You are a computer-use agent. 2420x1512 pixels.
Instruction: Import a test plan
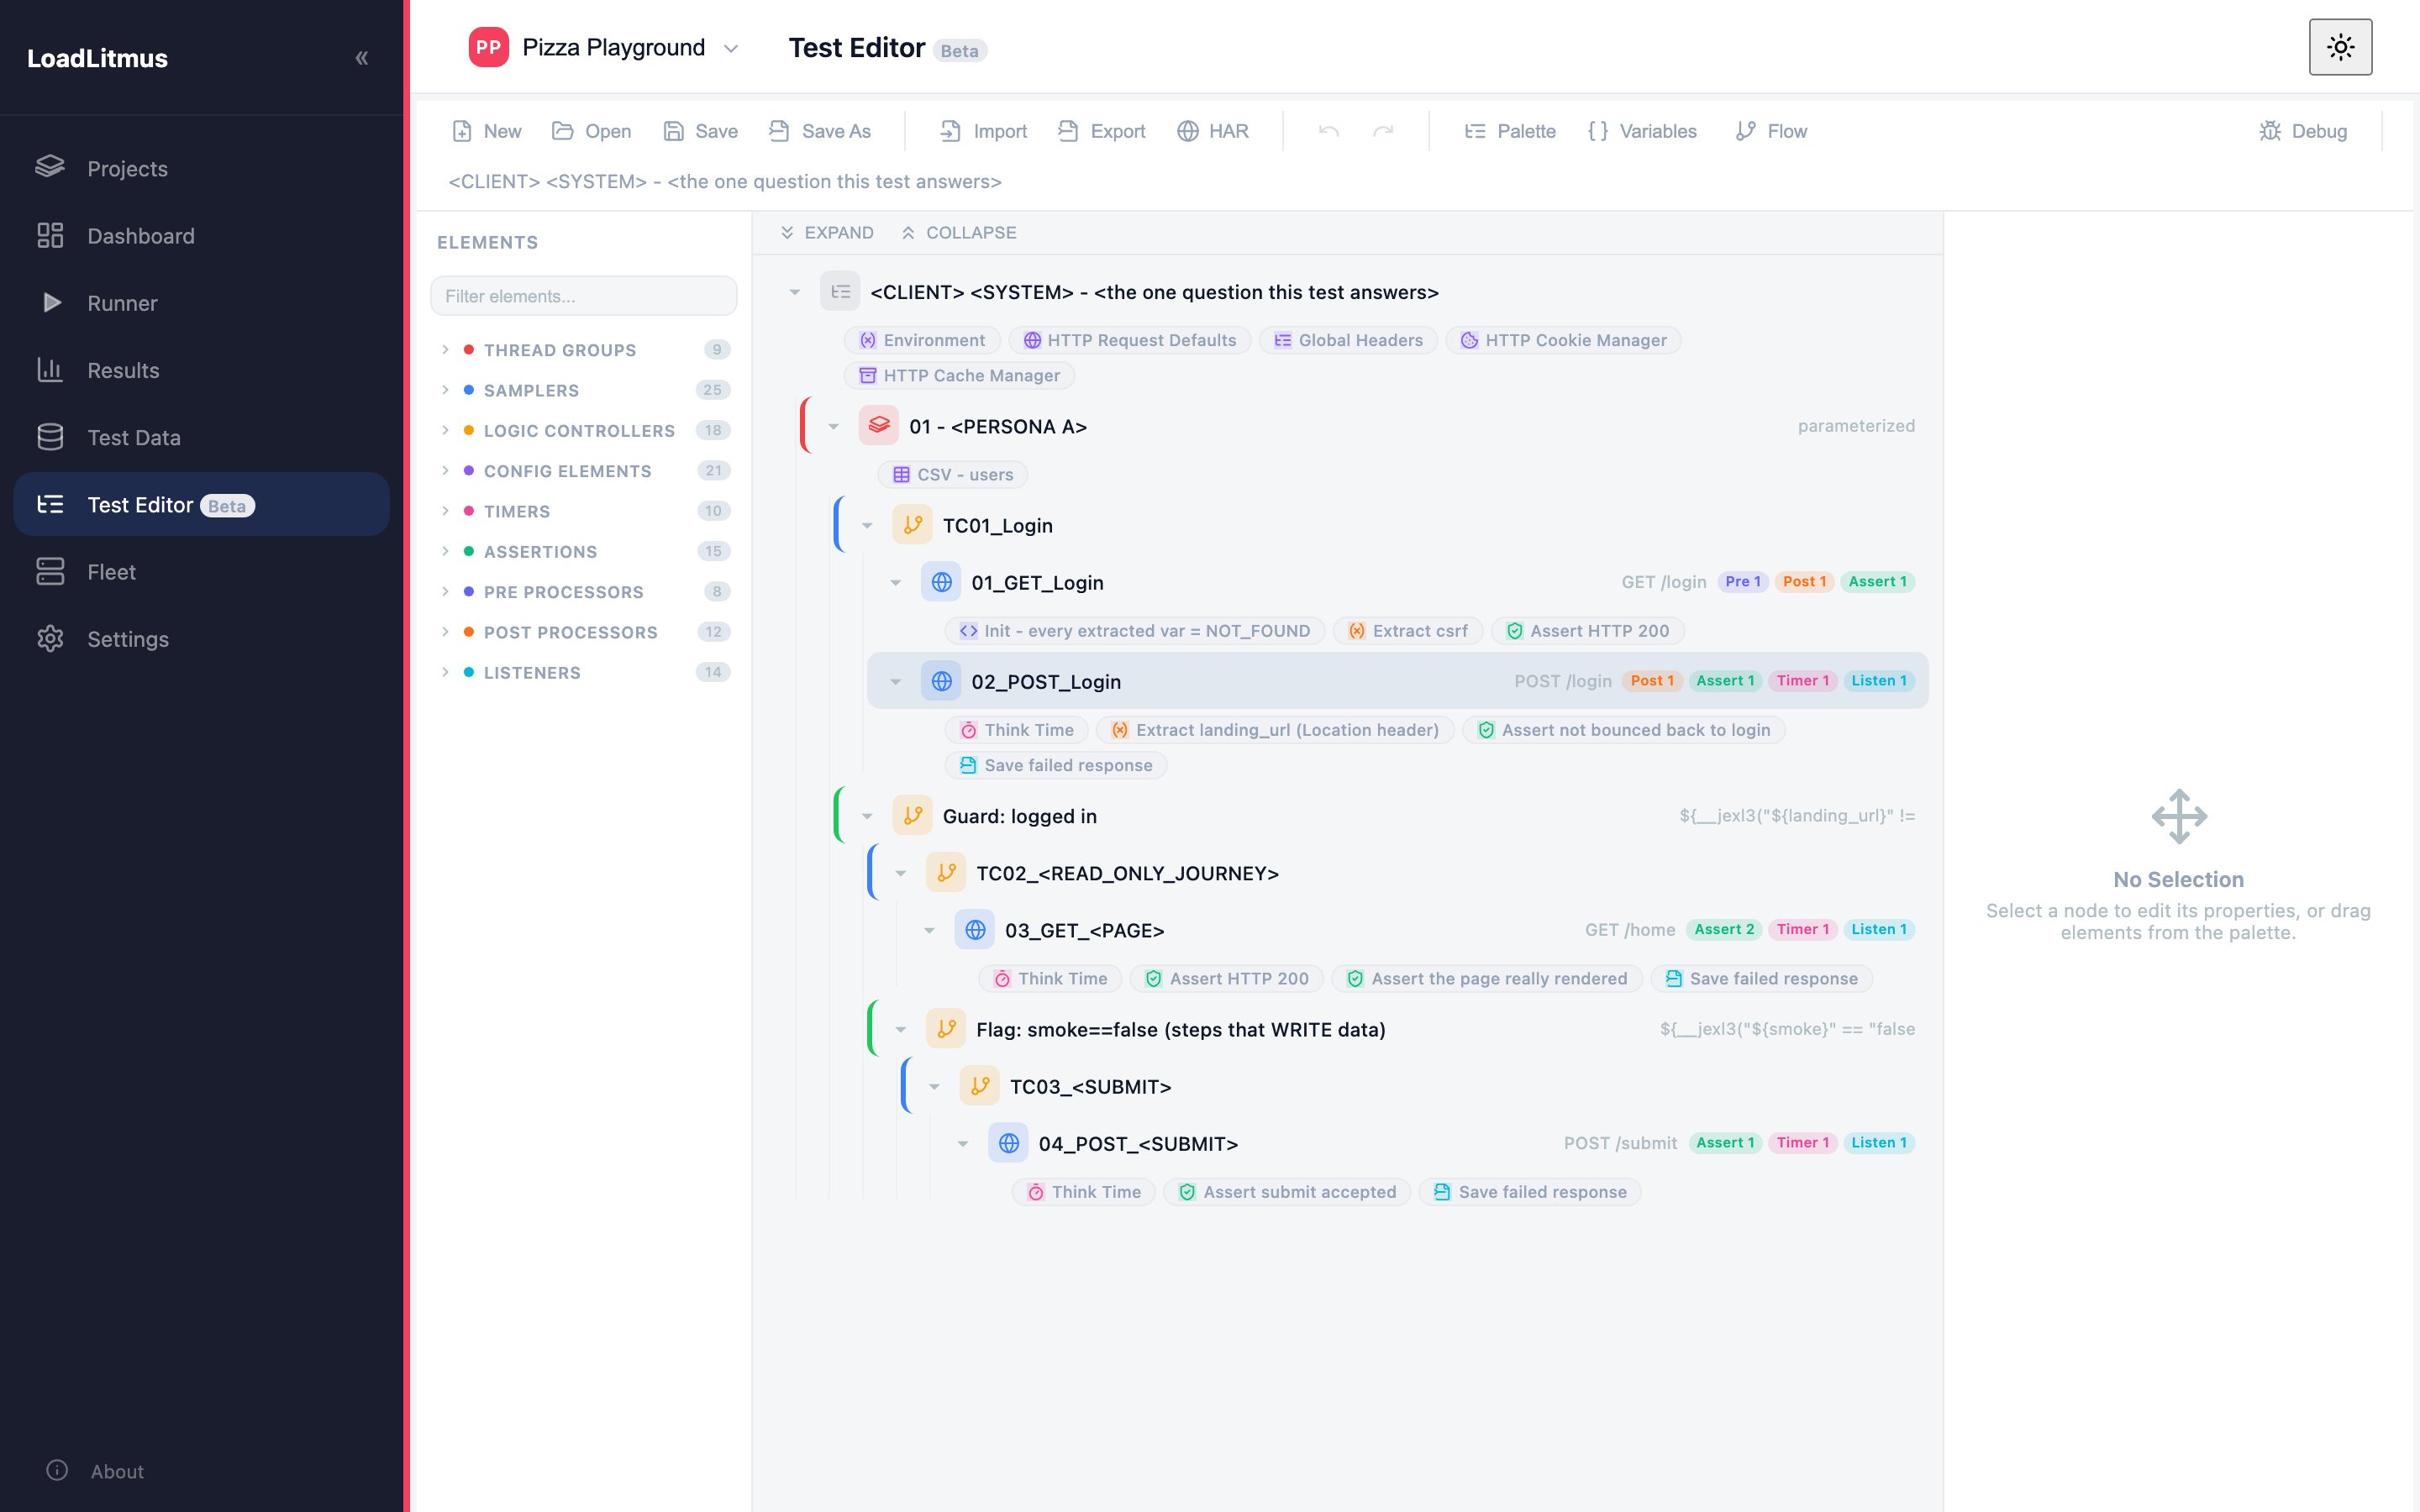[983, 131]
